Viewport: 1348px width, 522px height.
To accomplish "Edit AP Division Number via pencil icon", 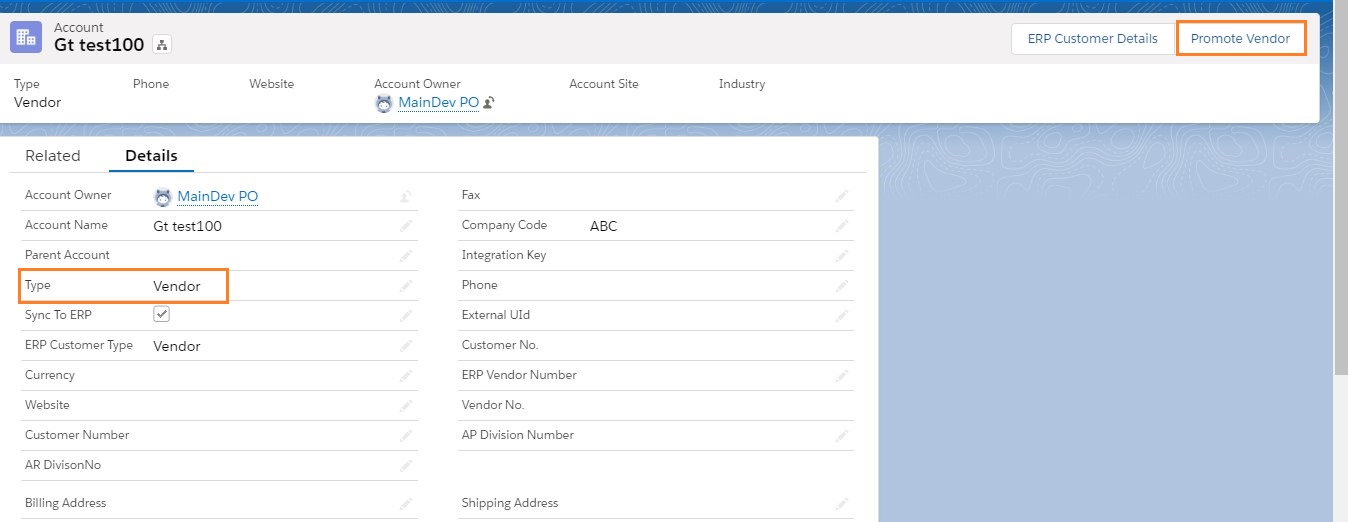I will pyautogui.click(x=842, y=436).
